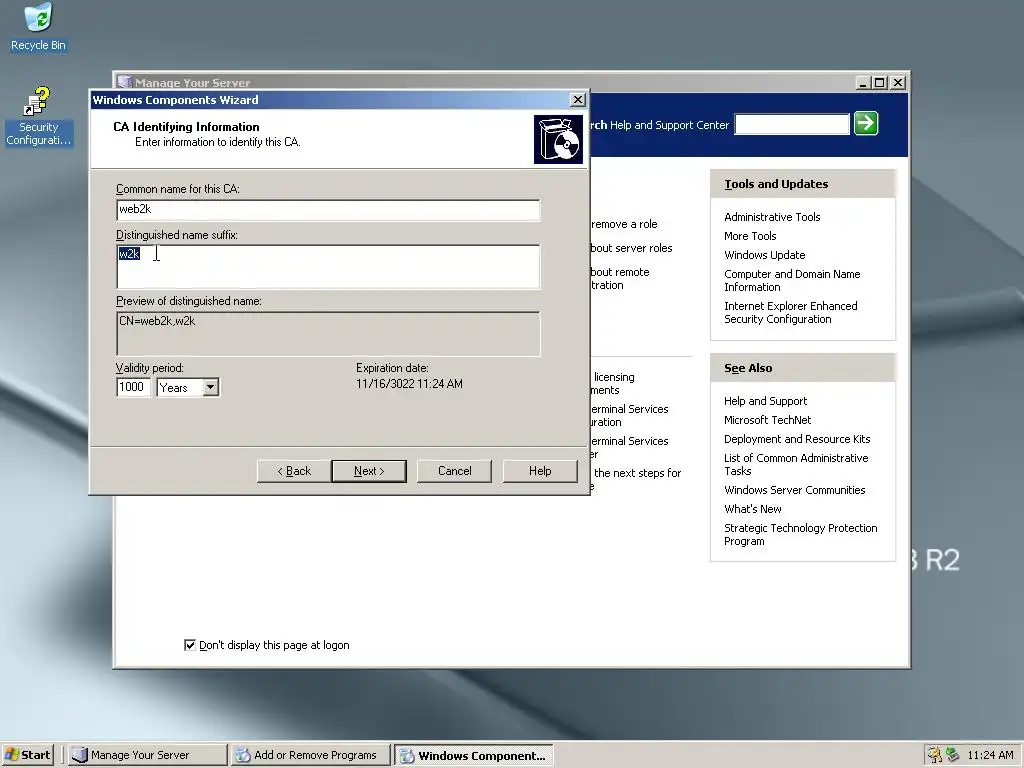The image size is (1024, 768).
Task: Click the CA Identifying Information heading
Action: pos(186,127)
